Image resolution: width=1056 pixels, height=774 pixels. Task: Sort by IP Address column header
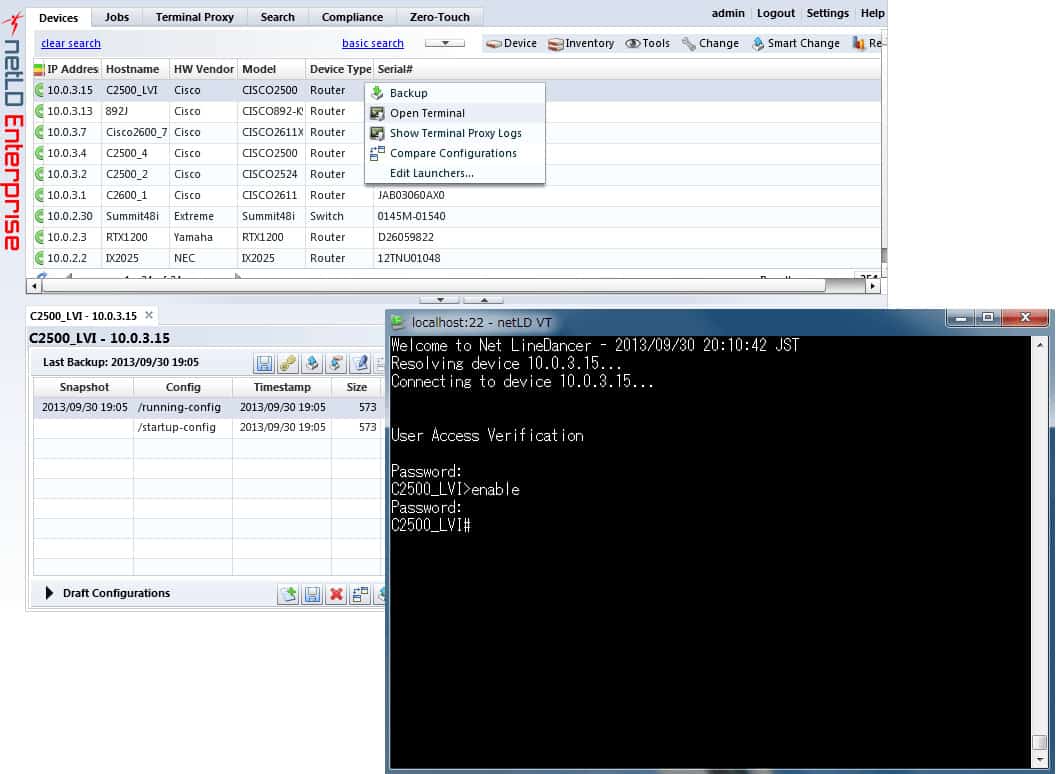pos(73,69)
